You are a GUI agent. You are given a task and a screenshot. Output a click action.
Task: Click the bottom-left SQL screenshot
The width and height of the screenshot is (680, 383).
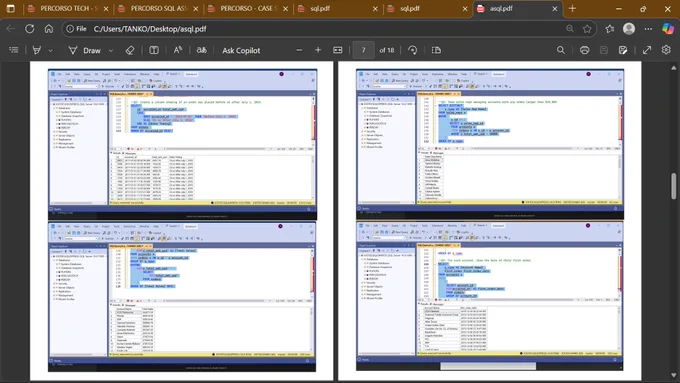pos(182,297)
